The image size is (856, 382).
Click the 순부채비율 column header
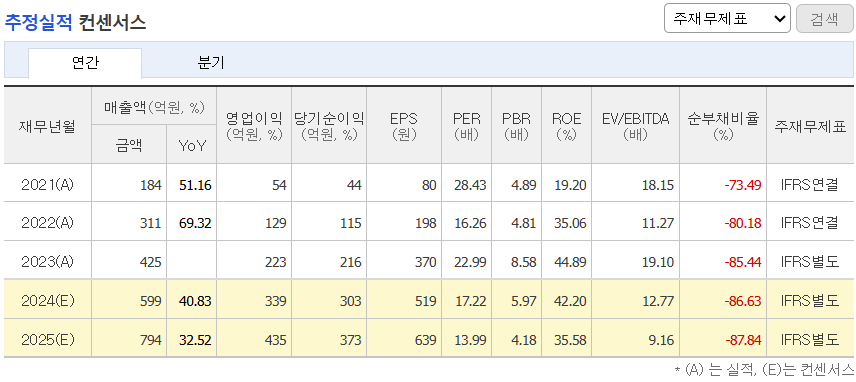click(x=723, y=126)
